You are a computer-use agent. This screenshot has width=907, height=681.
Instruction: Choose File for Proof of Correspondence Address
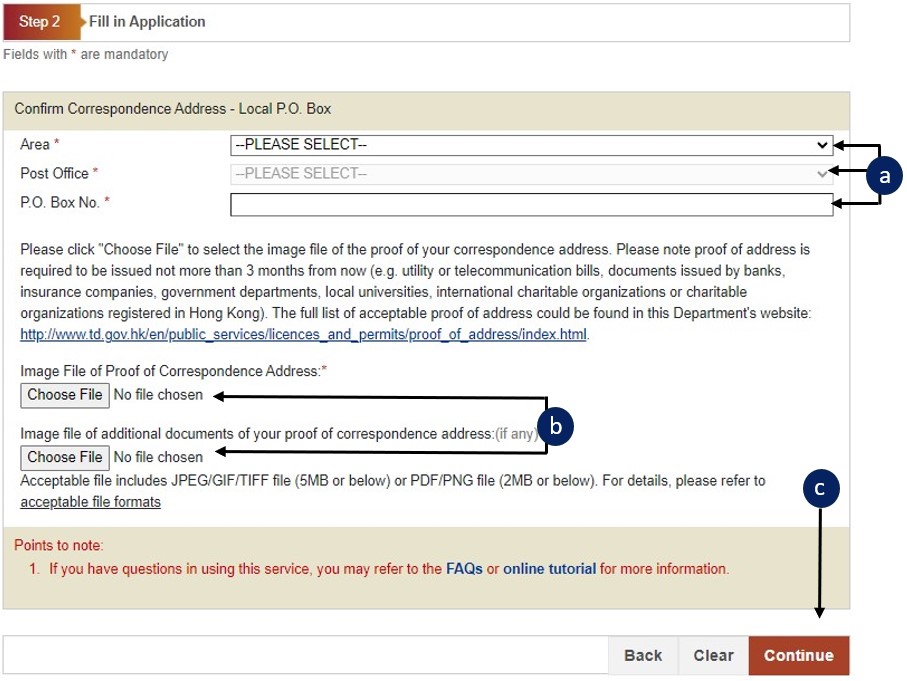tap(65, 395)
